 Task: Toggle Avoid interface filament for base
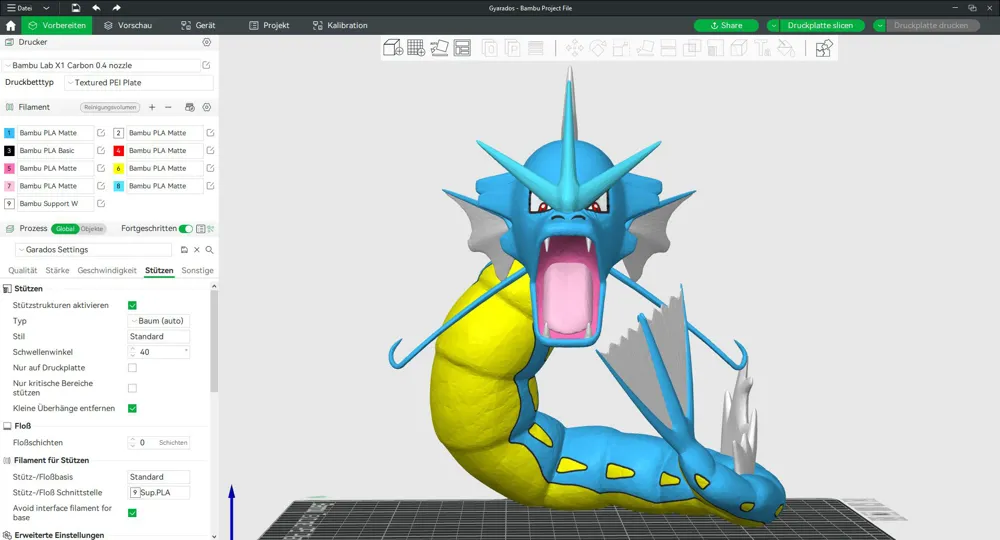[132, 513]
